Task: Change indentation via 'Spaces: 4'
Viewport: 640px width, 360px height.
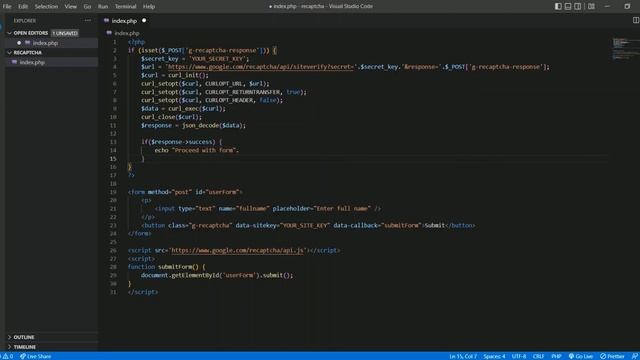Action: click(494, 356)
